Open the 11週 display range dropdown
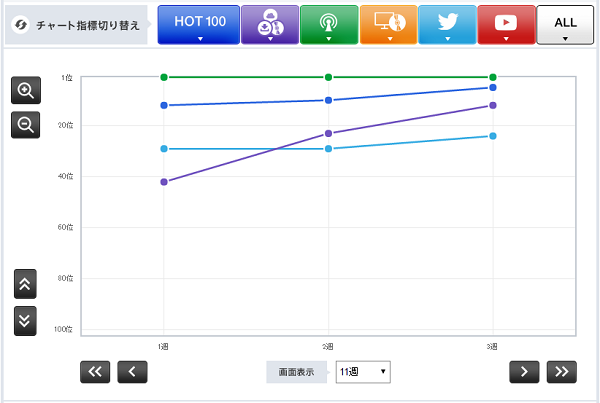The width and height of the screenshot is (600, 403). (x=363, y=372)
